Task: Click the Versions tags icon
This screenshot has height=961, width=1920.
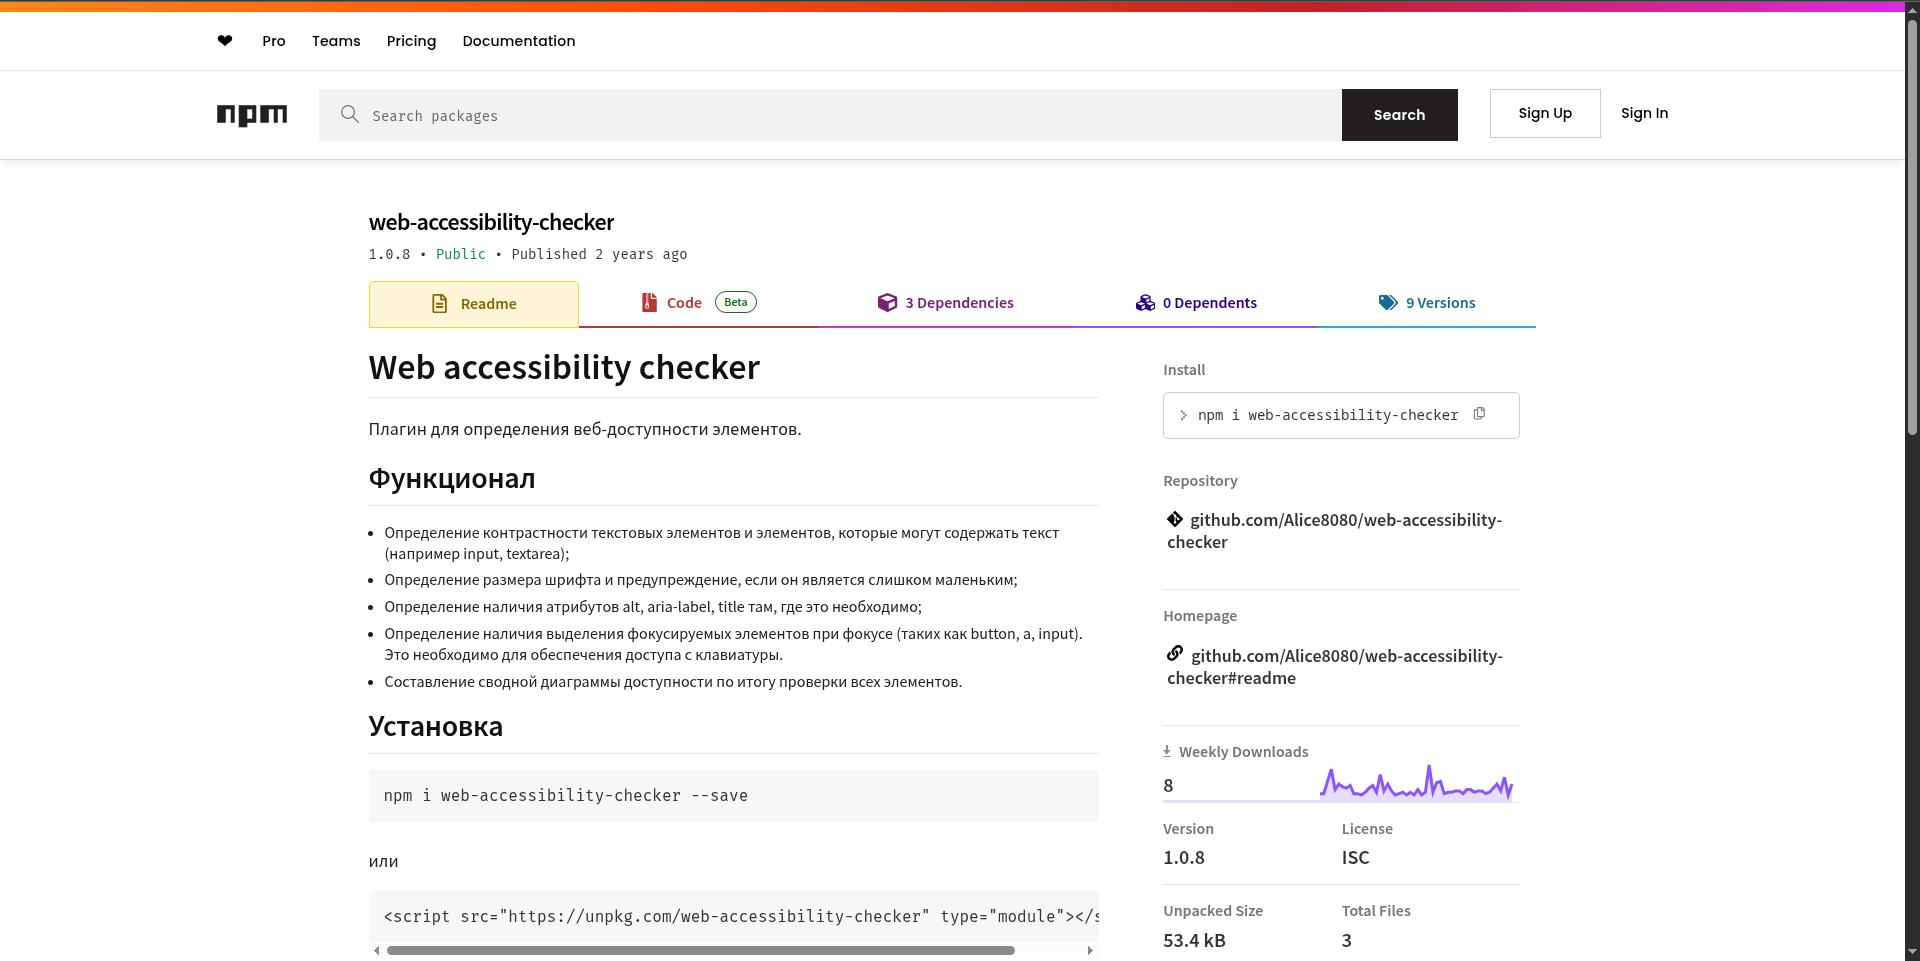Action: tap(1388, 303)
